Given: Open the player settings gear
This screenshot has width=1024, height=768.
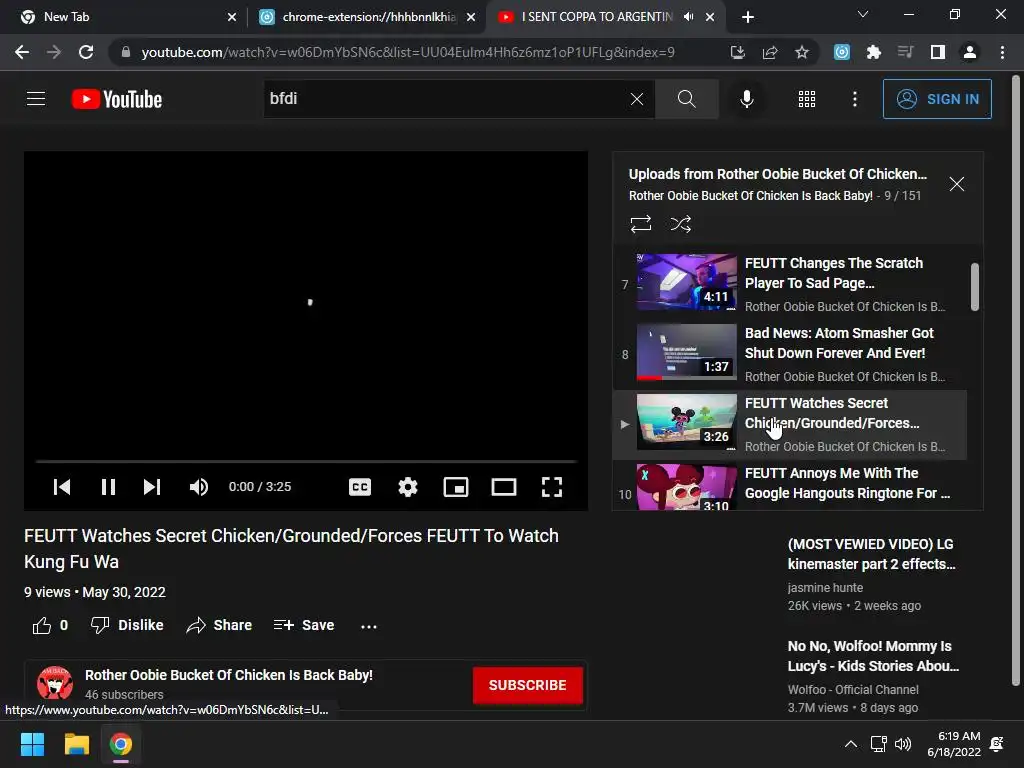Looking at the screenshot, I should (x=408, y=487).
